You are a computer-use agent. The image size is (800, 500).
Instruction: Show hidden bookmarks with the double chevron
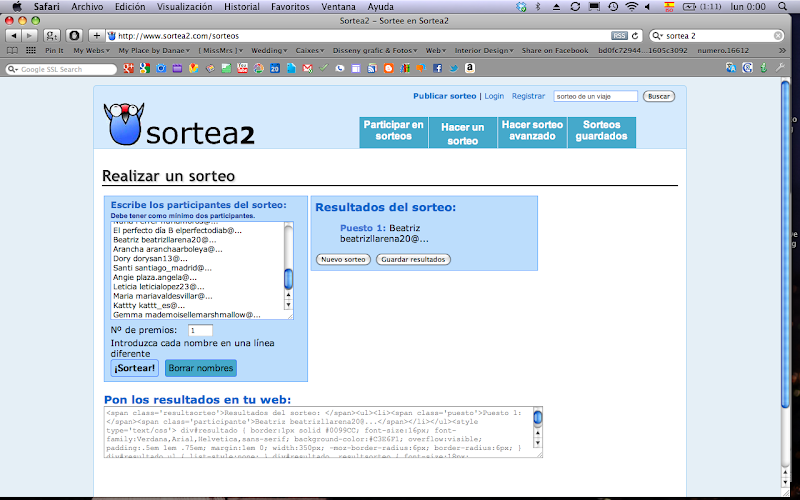(782, 51)
